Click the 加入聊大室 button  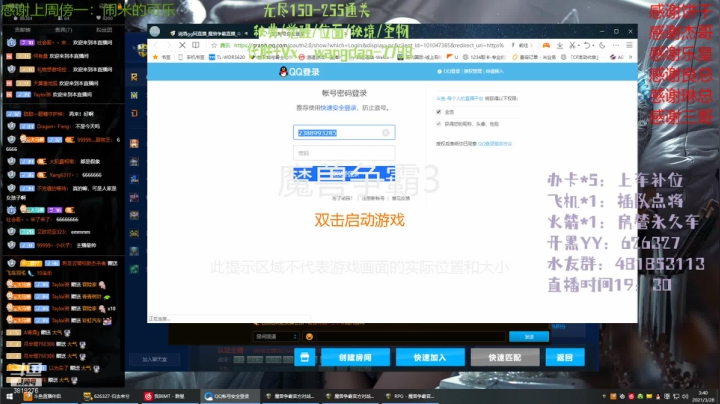point(154,359)
